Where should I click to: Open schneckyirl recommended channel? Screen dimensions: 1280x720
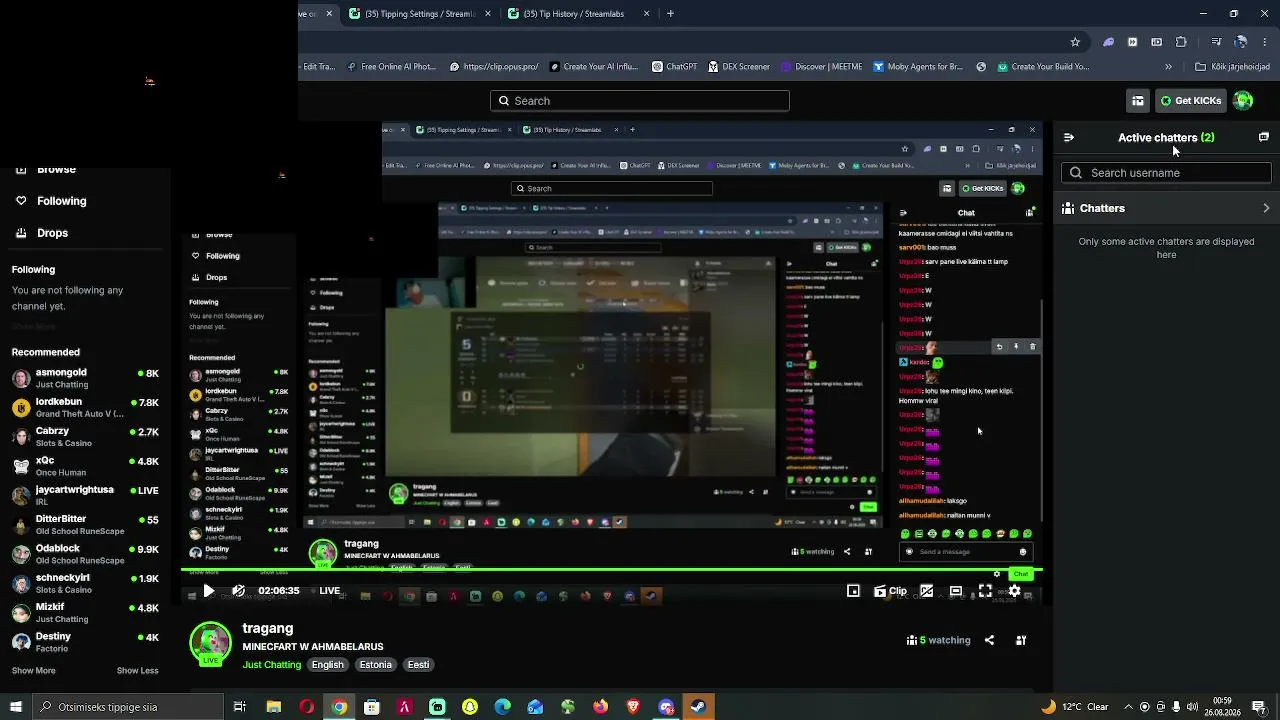pos(85,583)
